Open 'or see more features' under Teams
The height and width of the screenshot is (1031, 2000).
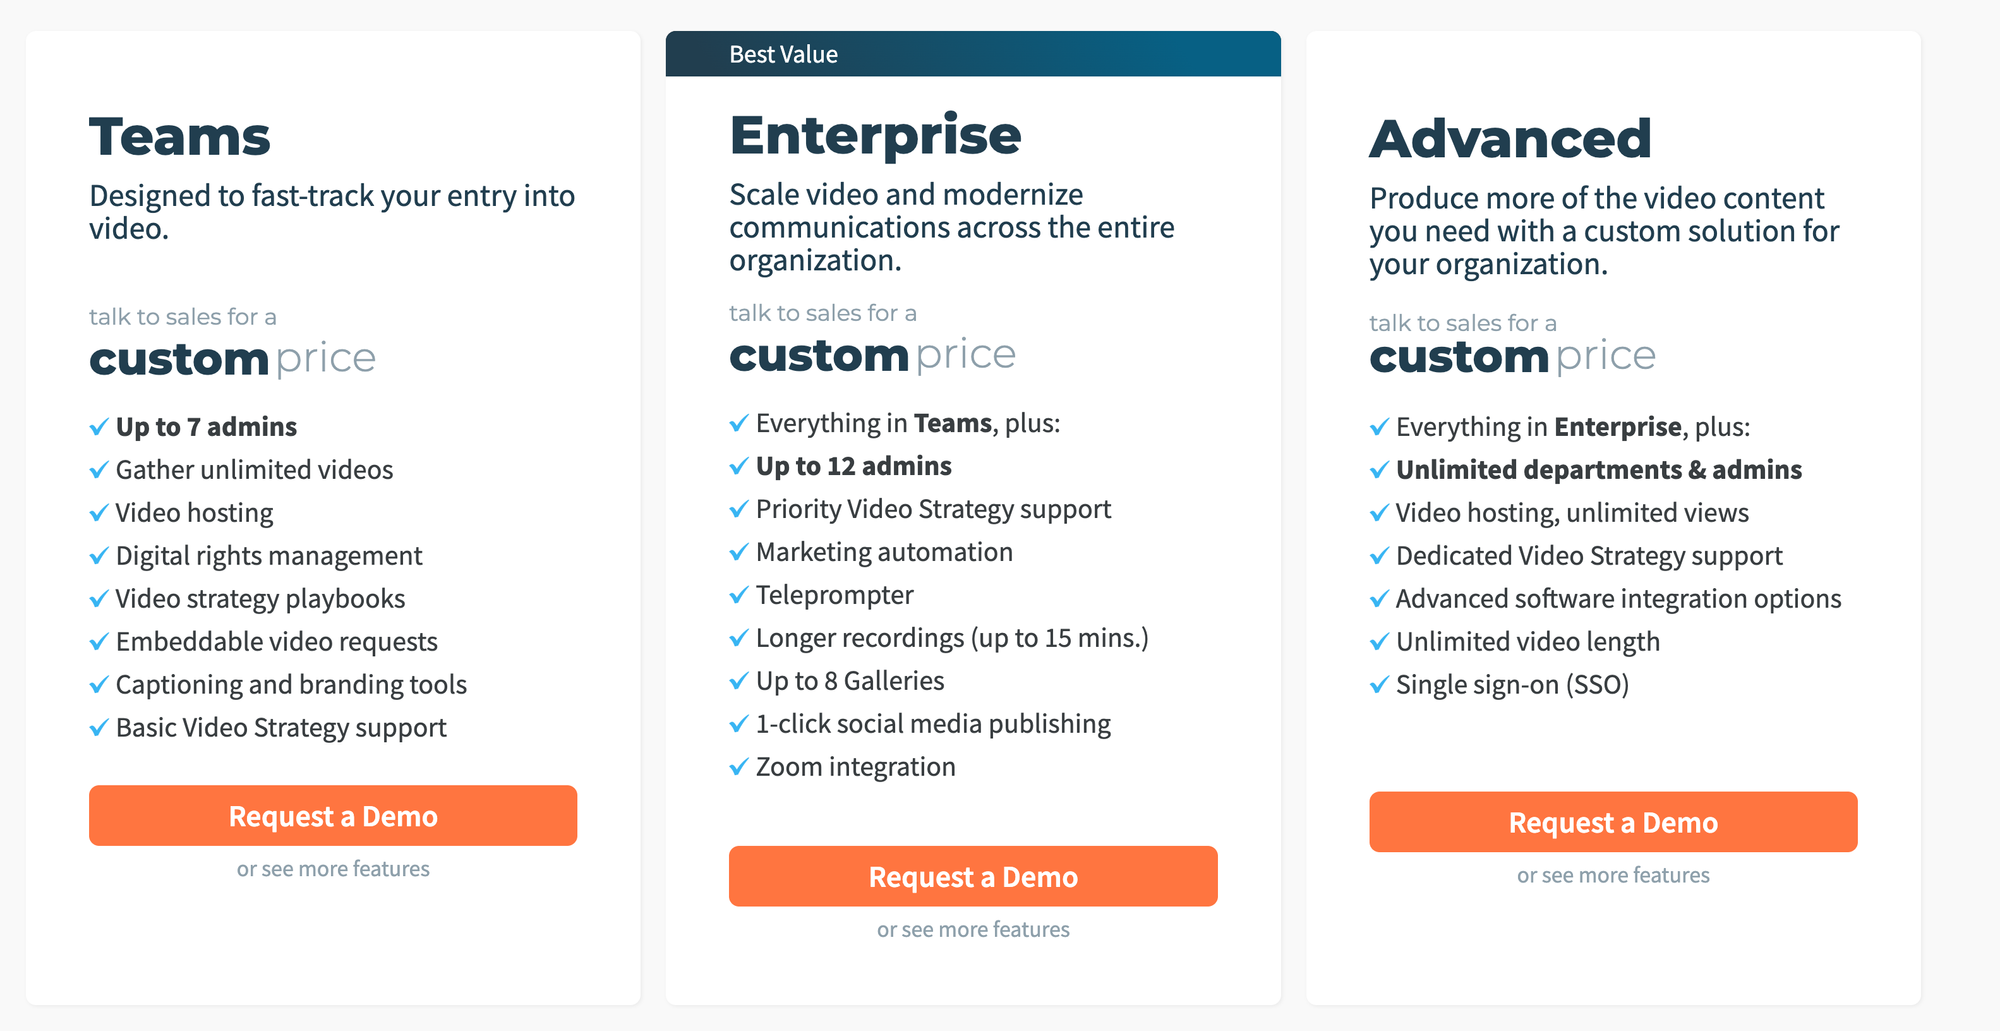pyautogui.click(x=333, y=869)
